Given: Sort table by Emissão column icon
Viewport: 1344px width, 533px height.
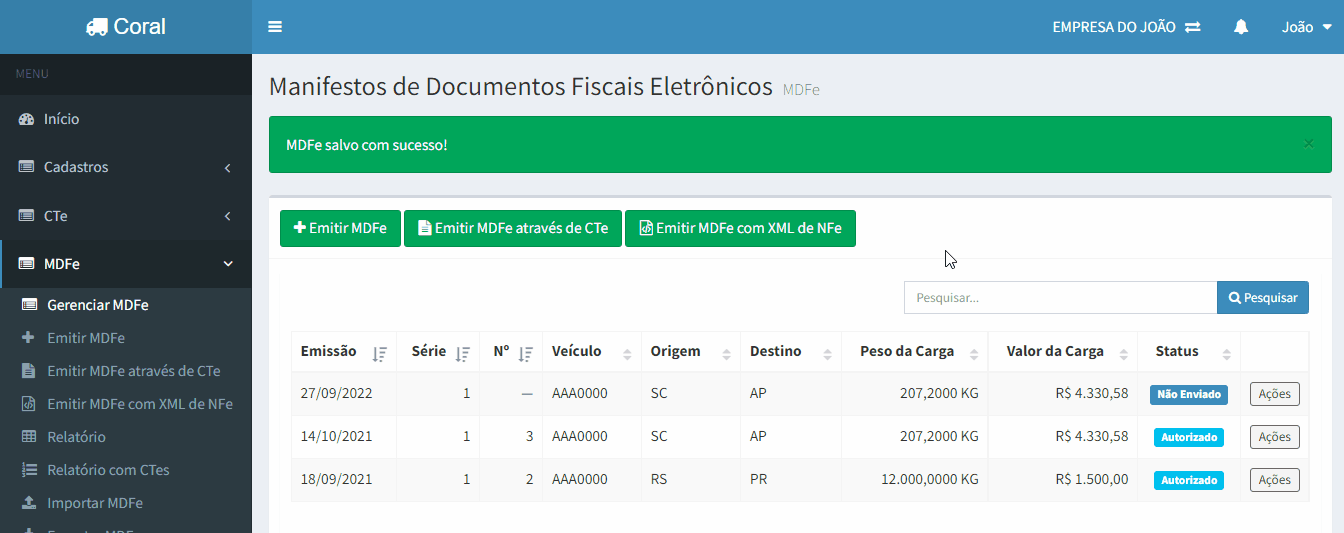Looking at the screenshot, I should click(x=379, y=353).
